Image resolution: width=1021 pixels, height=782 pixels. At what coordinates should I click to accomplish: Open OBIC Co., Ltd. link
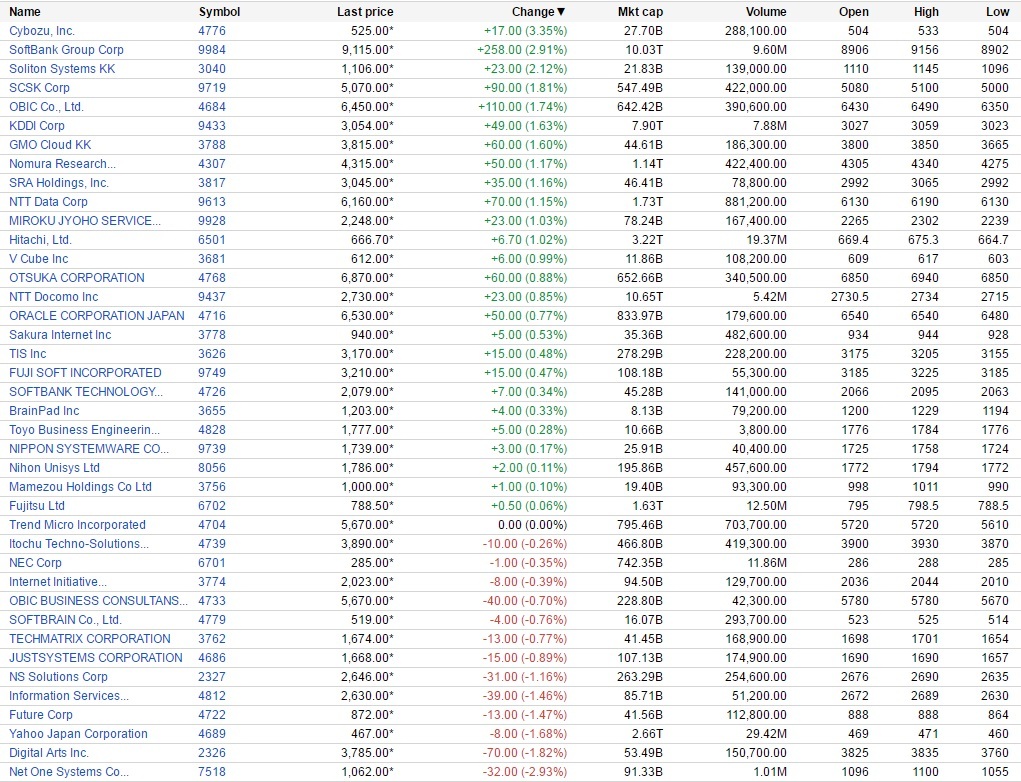(46, 107)
